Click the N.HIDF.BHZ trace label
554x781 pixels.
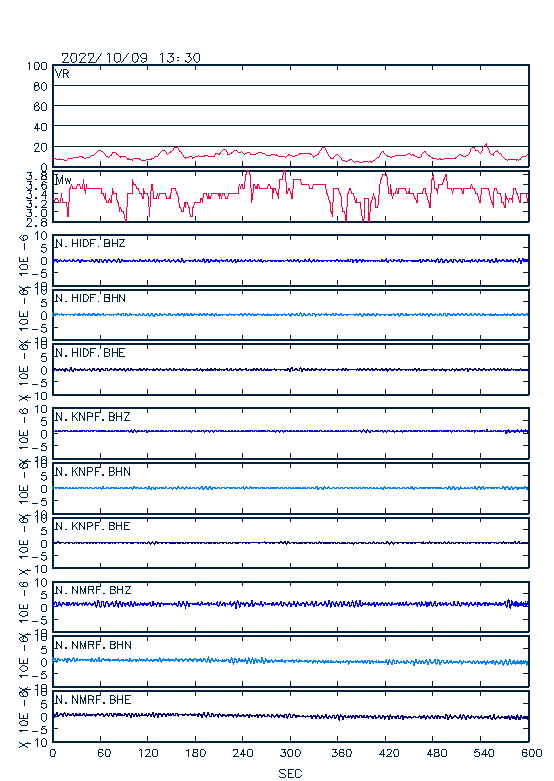pos(90,243)
